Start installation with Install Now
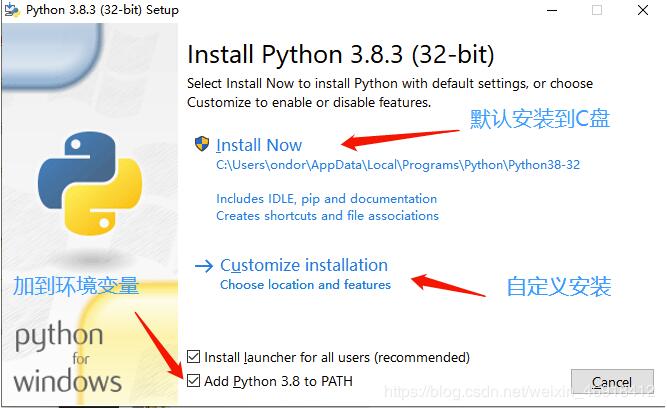Viewport: 667px width, 408px height. pyautogui.click(x=259, y=145)
